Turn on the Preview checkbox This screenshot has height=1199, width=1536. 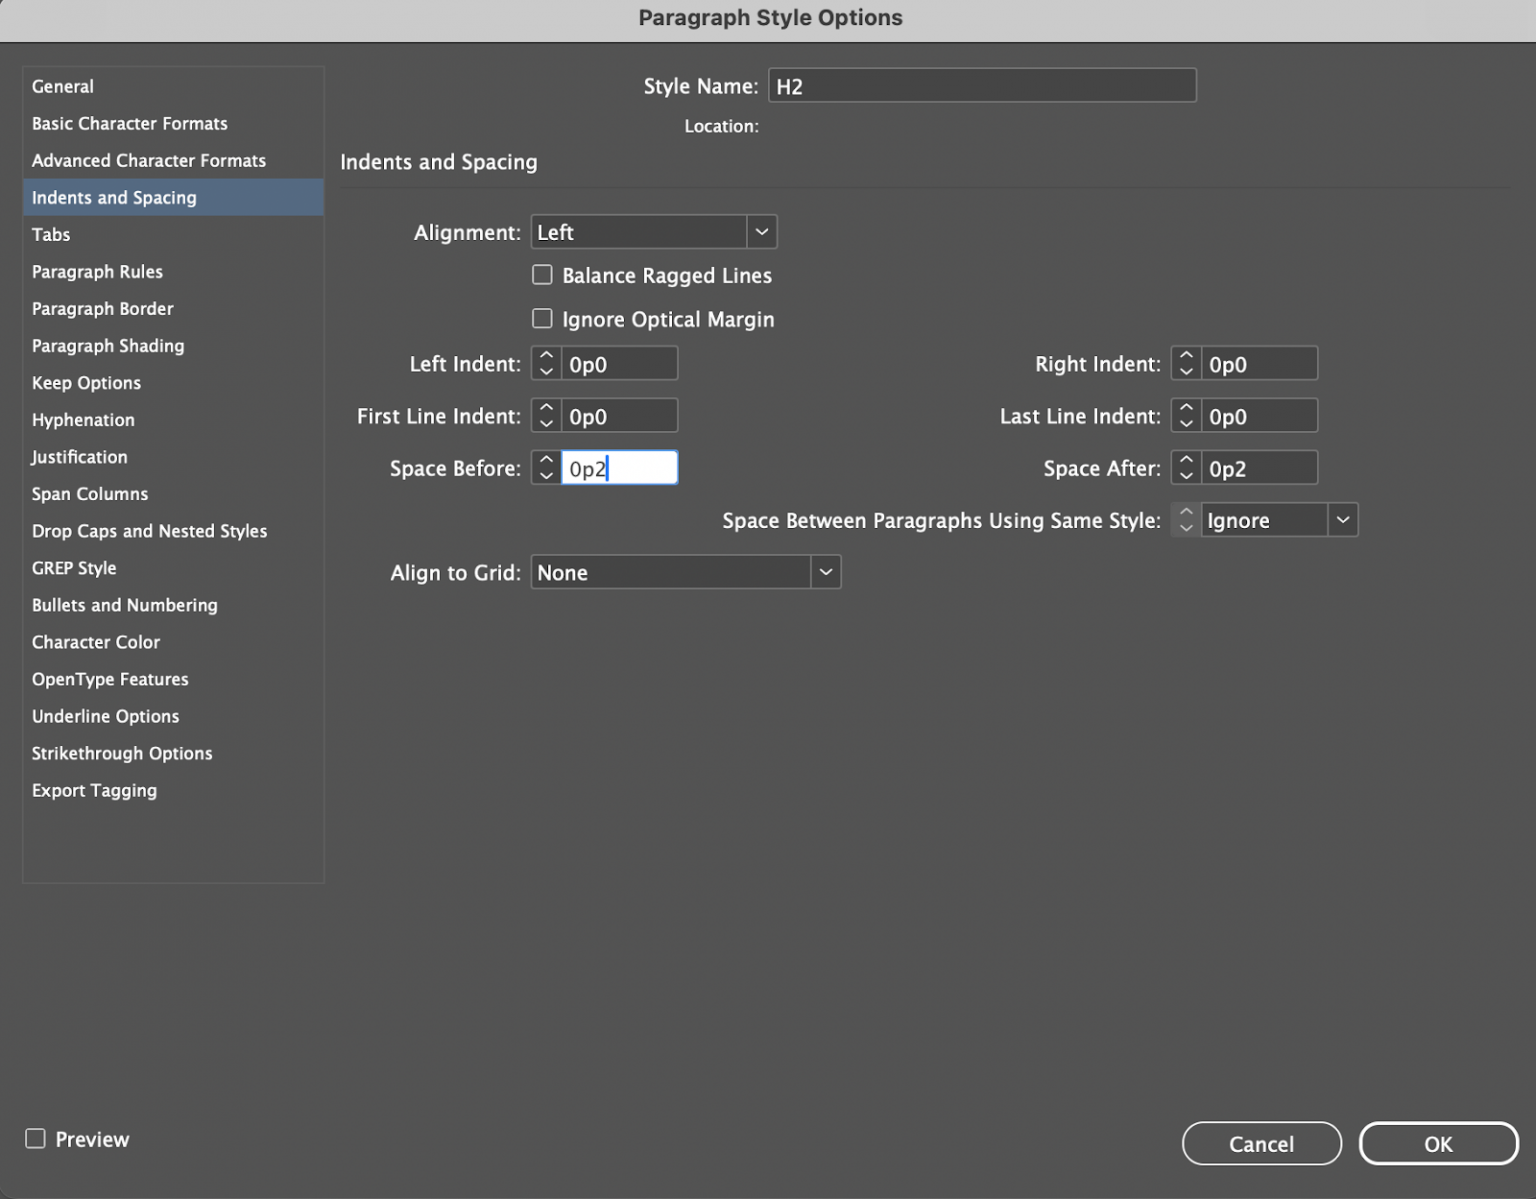(x=35, y=1138)
